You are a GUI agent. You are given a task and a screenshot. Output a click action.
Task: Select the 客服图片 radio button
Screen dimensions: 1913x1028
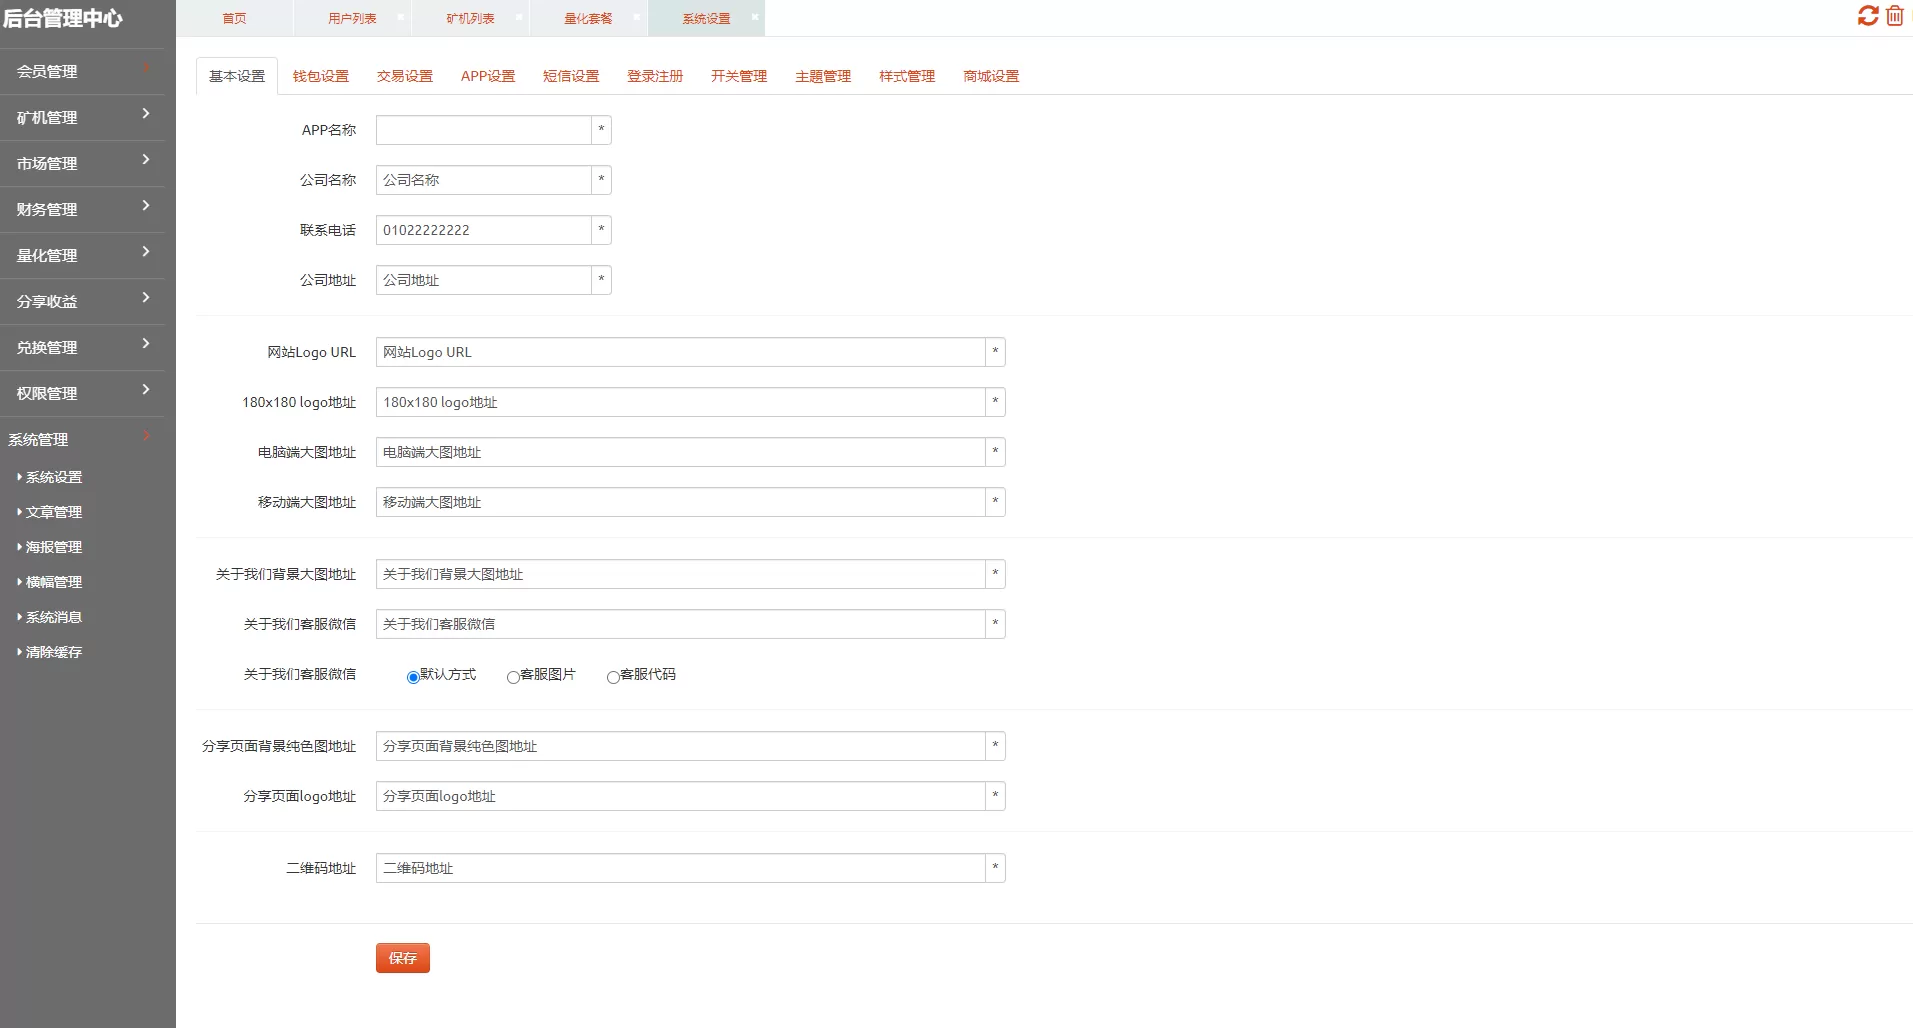click(514, 677)
